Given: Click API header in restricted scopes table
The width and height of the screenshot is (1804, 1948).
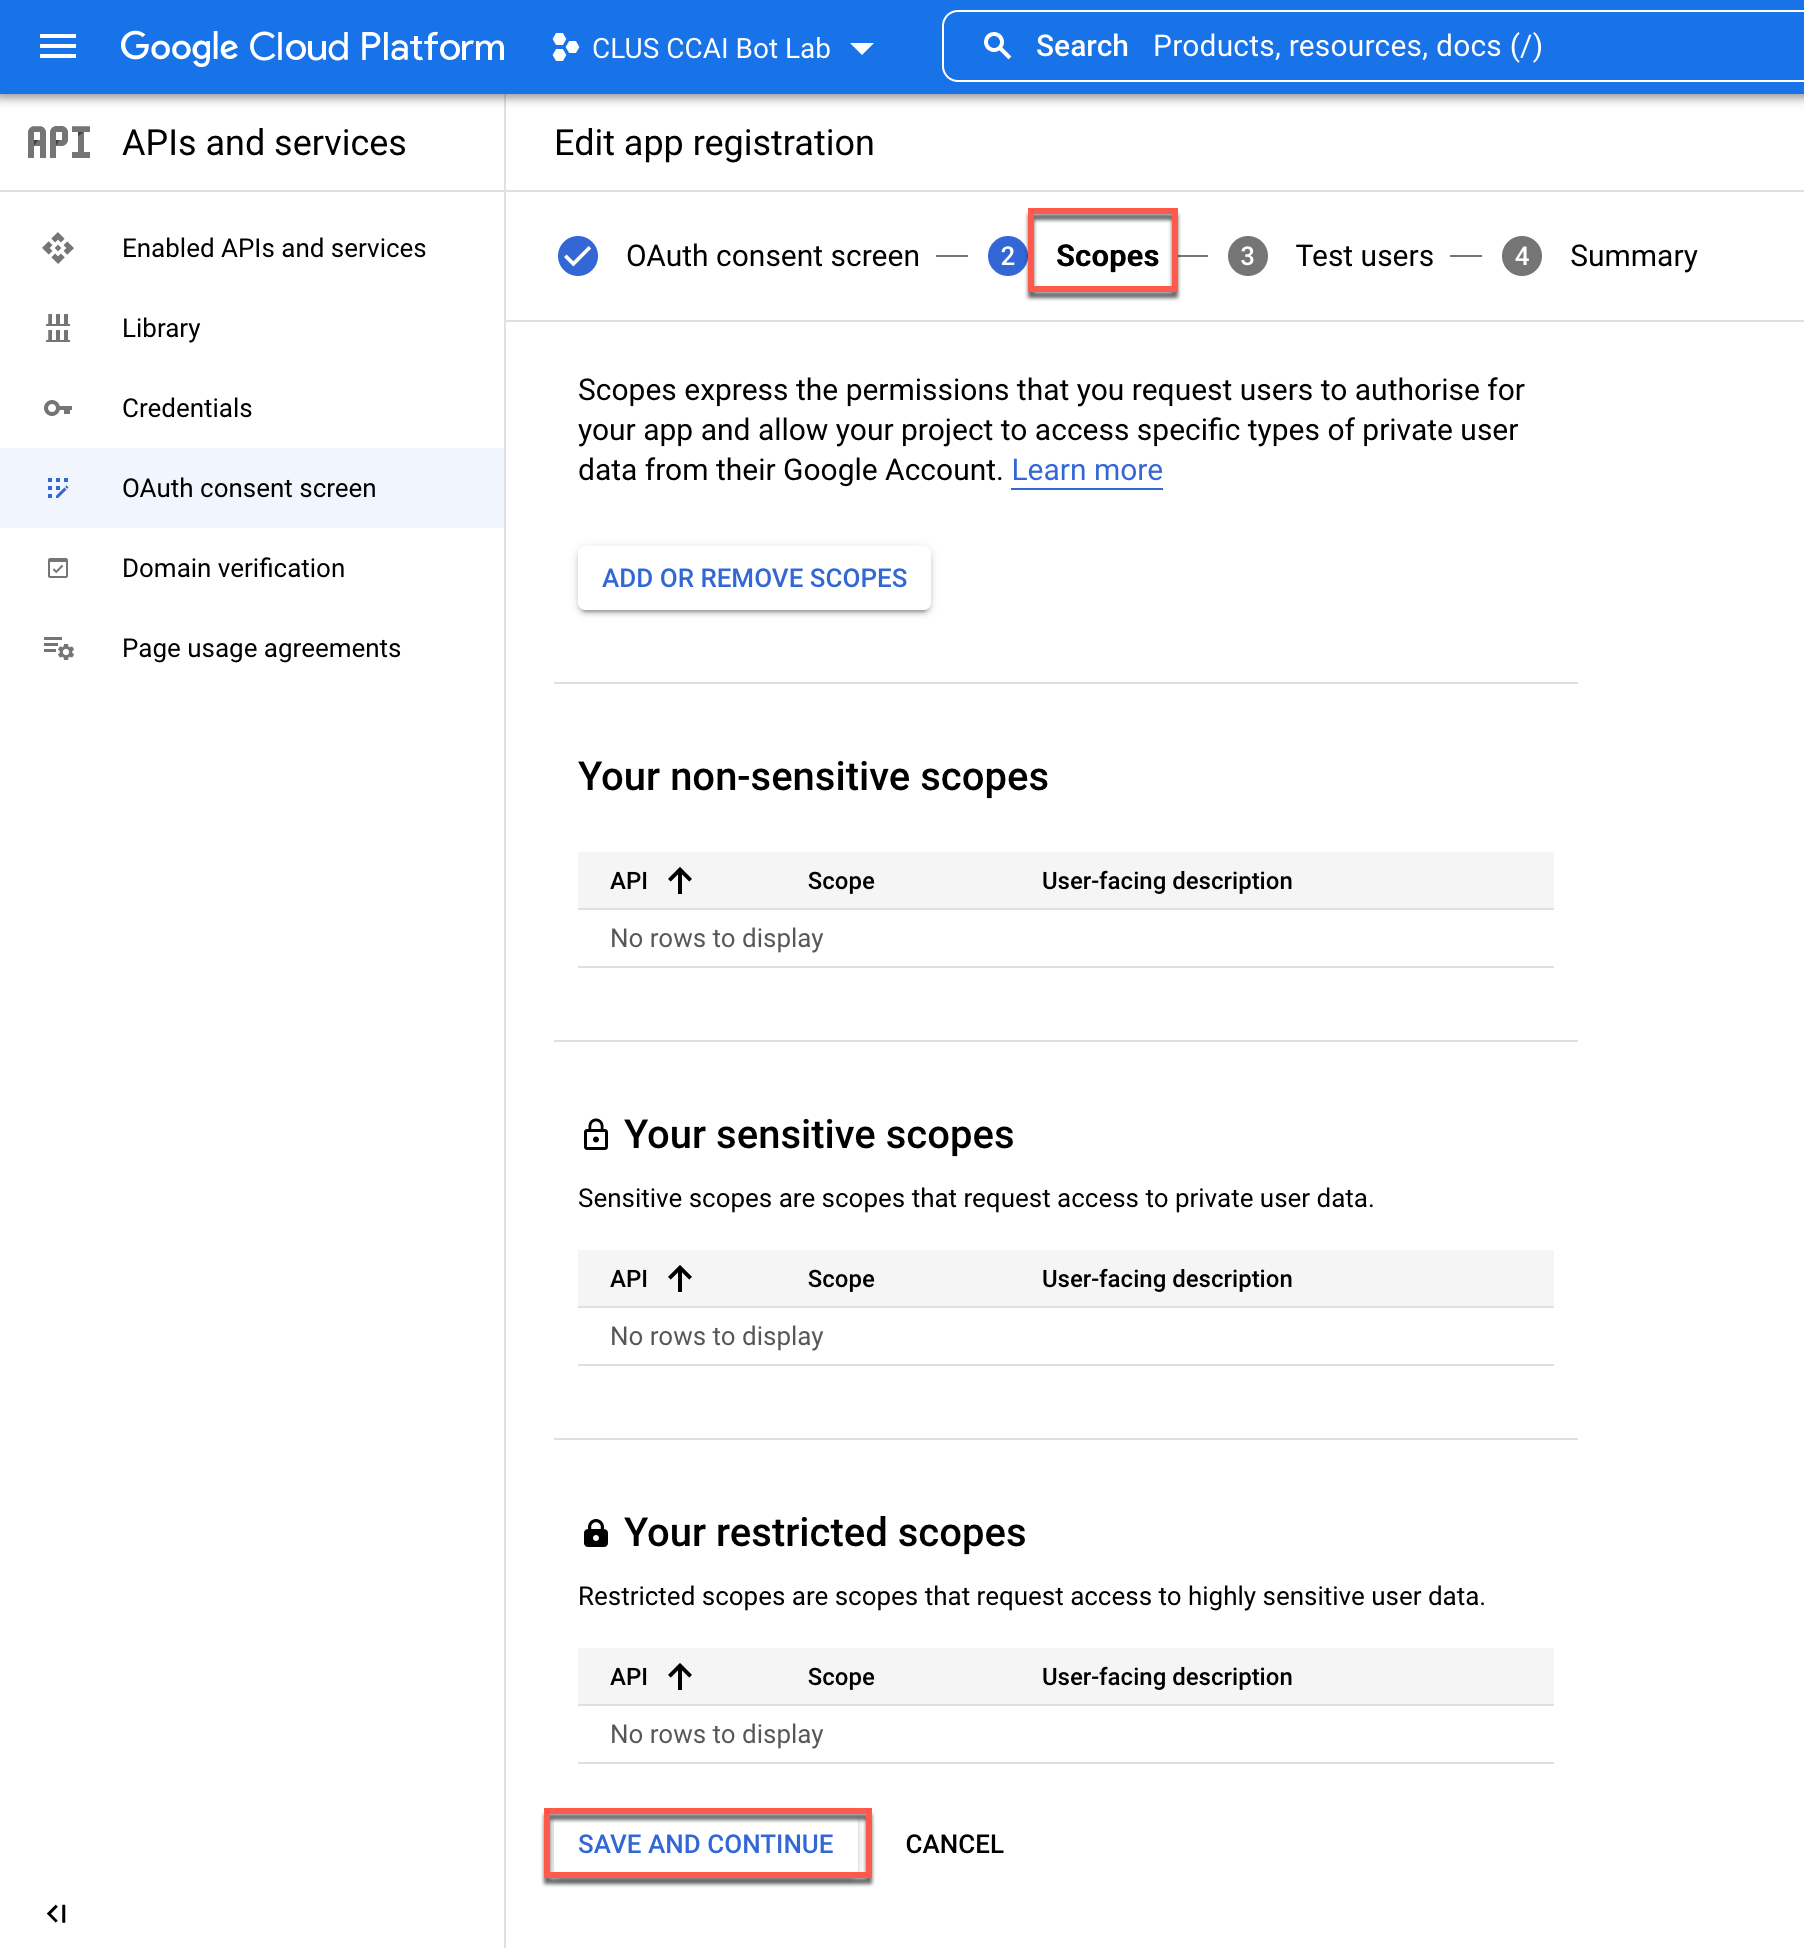Looking at the screenshot, I should click(629, 1677).
